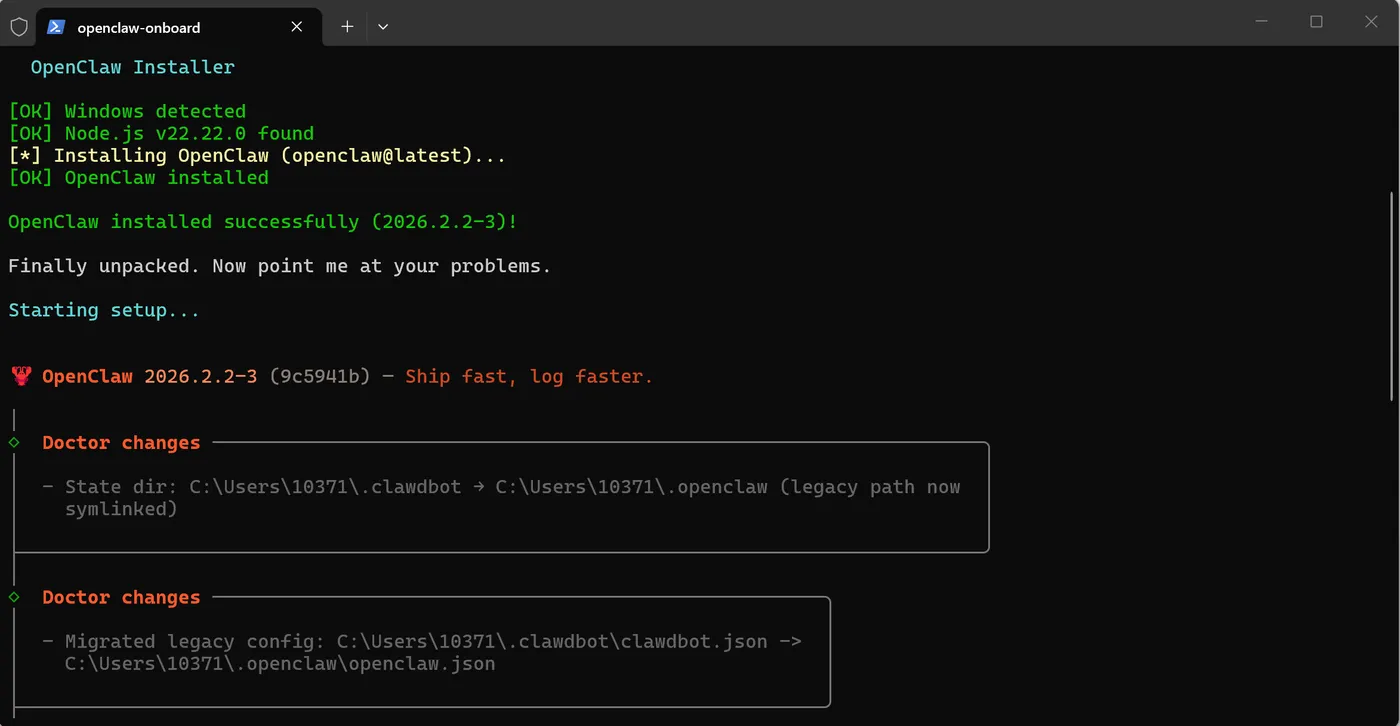Maximize the terminal window
Image resolution: width=1400 pixels, height=726 pixels.
tap(1316, 22)
